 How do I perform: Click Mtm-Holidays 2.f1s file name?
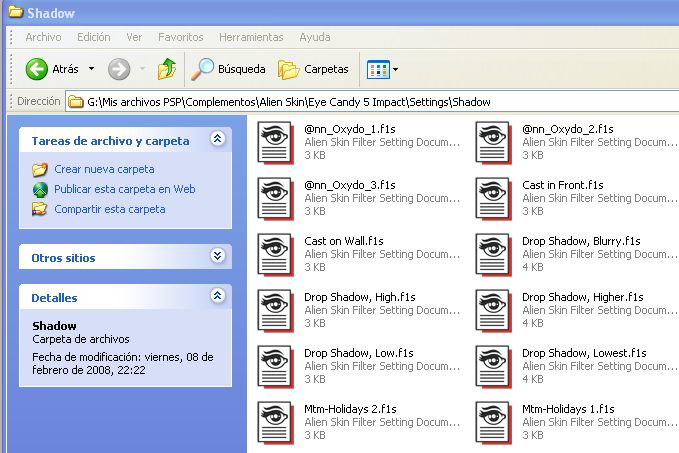pos(350,409)
